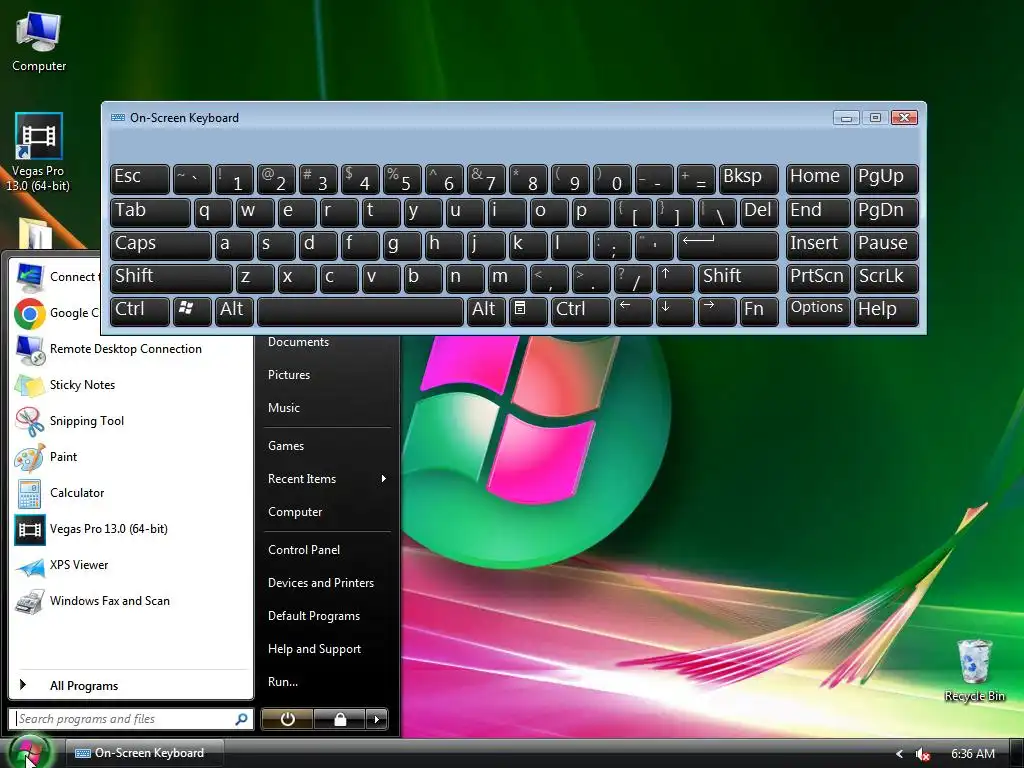Open Games from Start menu

tap(286, 446)
